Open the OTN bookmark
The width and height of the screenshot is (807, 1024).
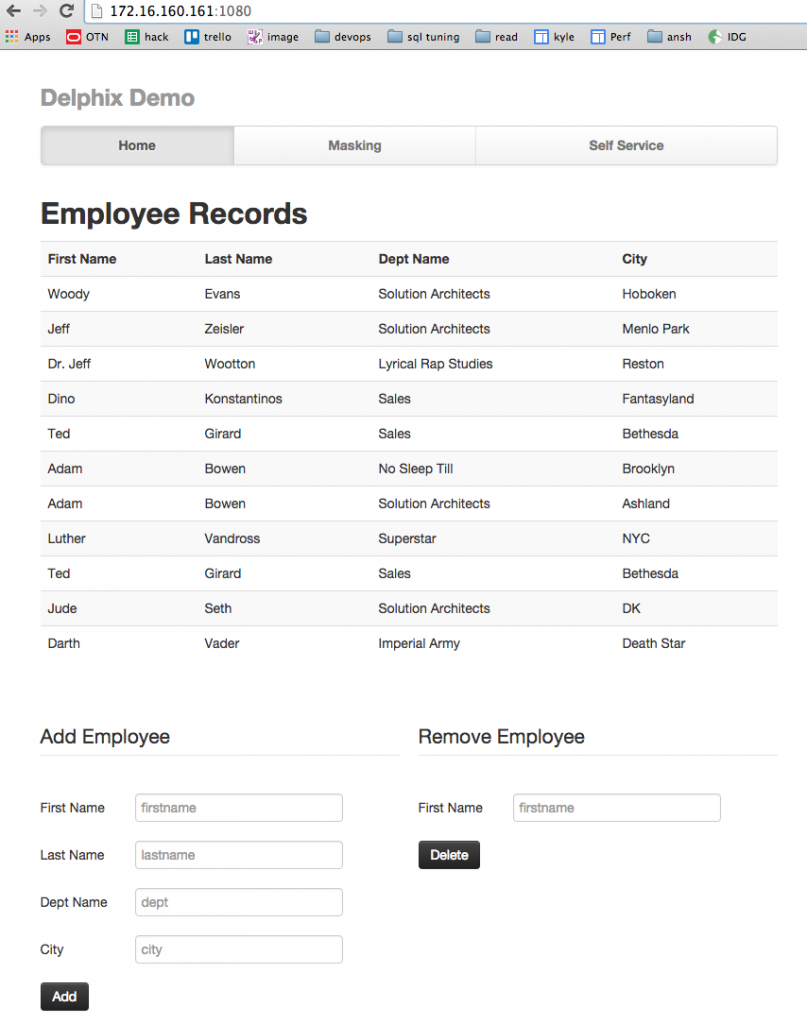[x=87, y=37]
